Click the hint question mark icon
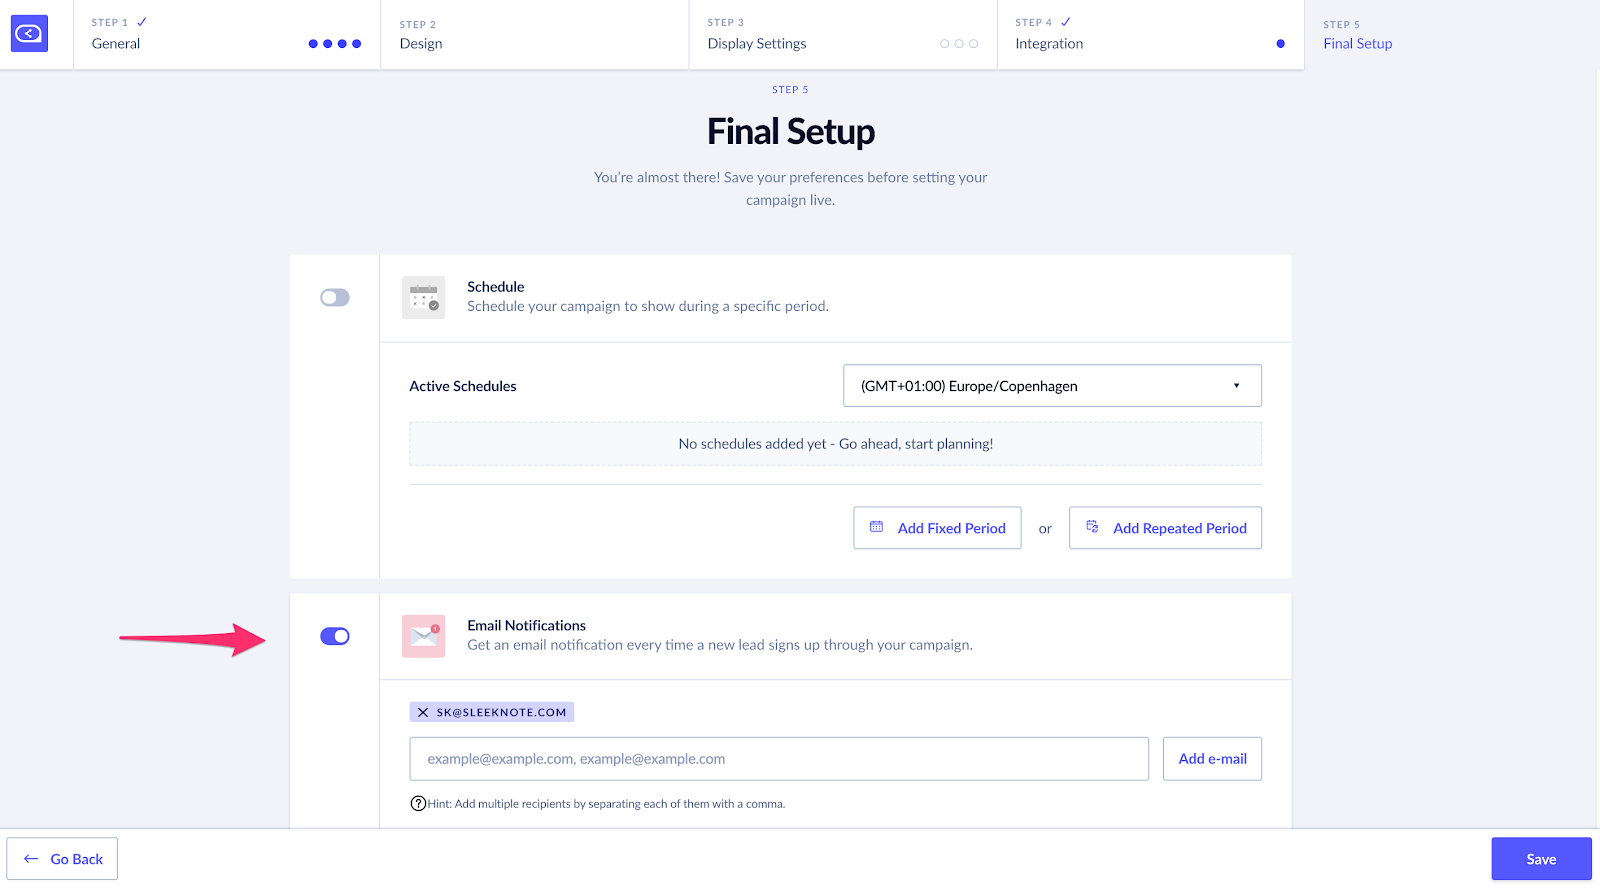Image resolution: width=1600 pixels, height=888 pixels. click(418, 804)
